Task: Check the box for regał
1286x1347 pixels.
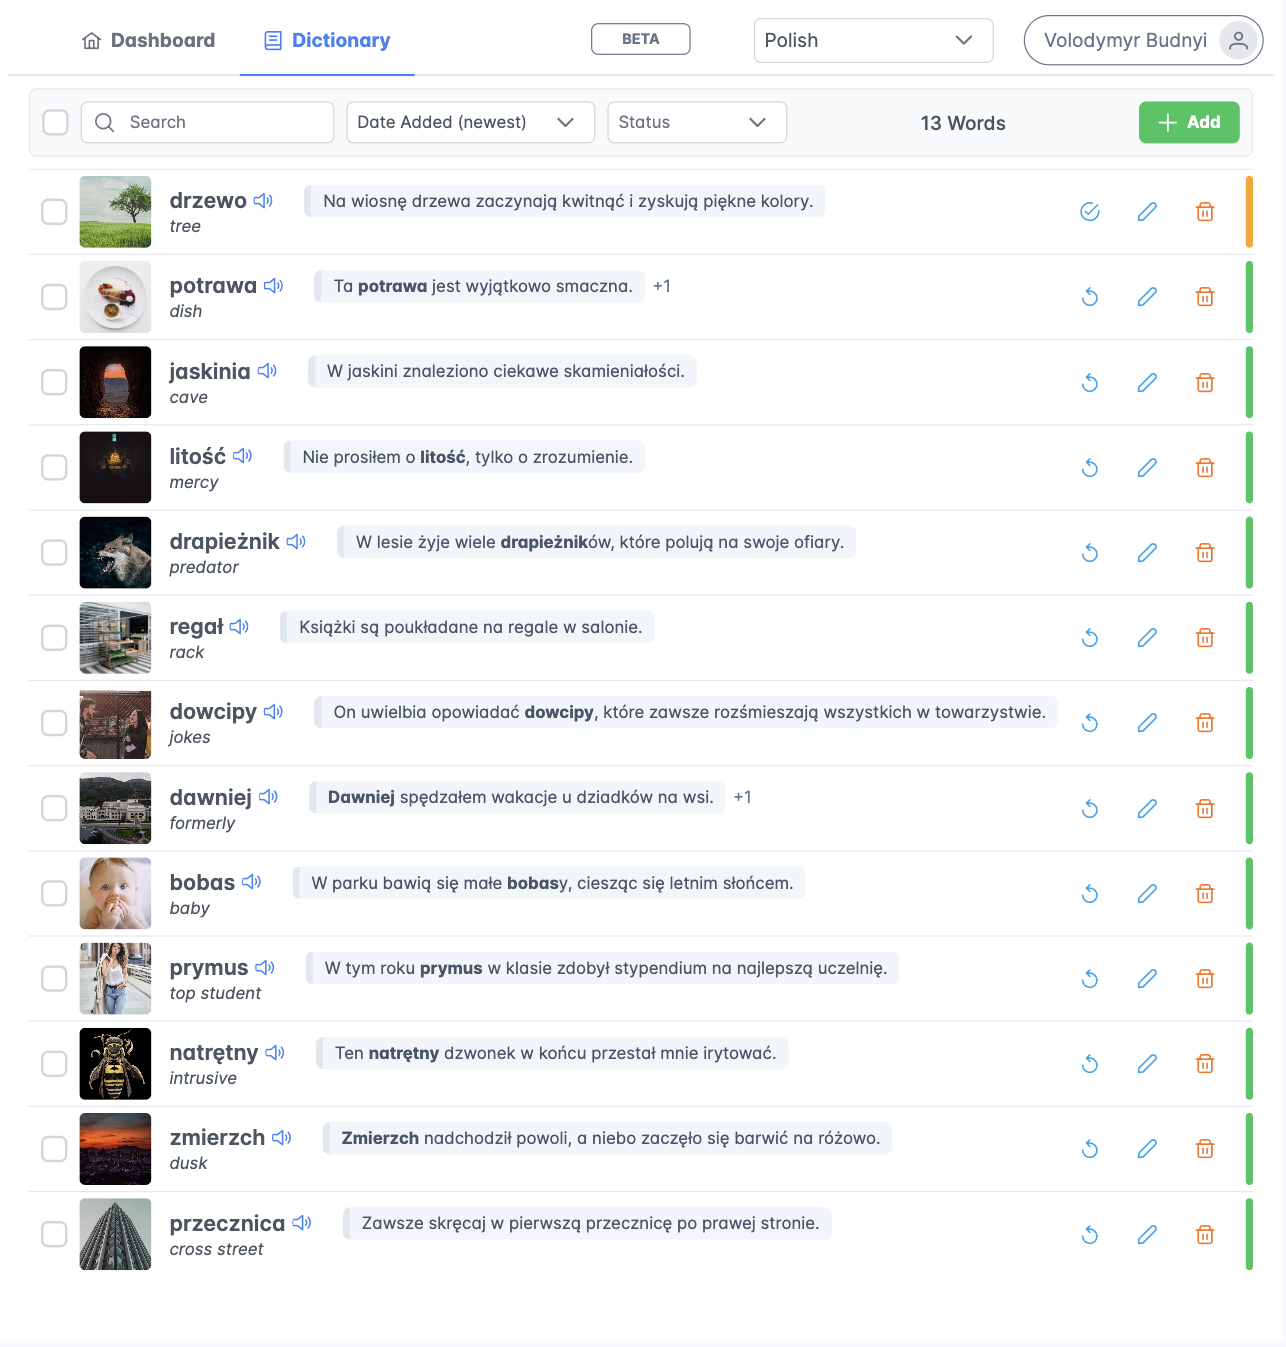Action: [54, 638]
